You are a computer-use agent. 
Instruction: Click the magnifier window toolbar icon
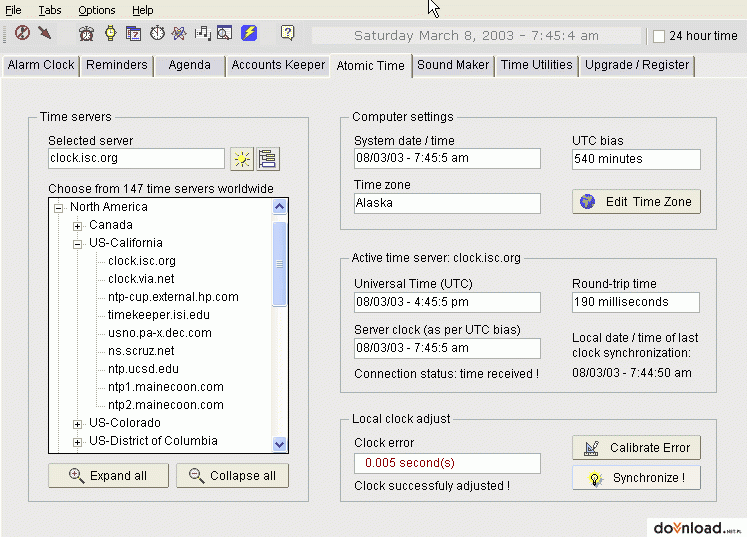coord(224,33)
